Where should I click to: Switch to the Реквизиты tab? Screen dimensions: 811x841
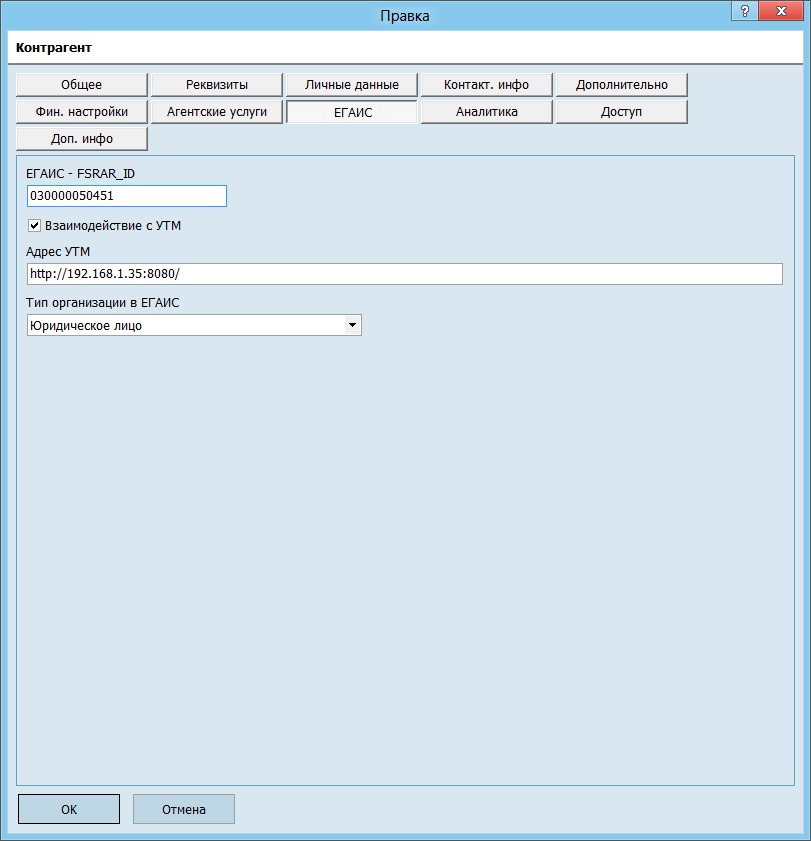click(217, 85)
